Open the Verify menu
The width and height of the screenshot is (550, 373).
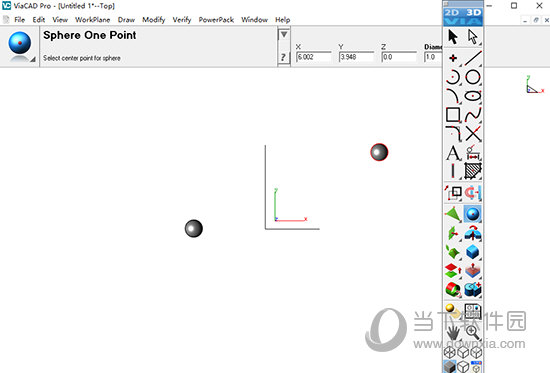[182, 20]
